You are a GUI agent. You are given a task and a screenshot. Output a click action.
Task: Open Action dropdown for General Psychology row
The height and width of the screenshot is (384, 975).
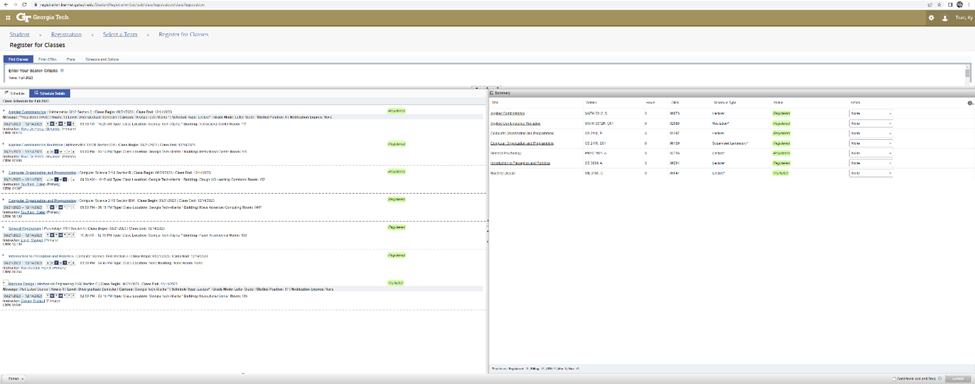871,153
